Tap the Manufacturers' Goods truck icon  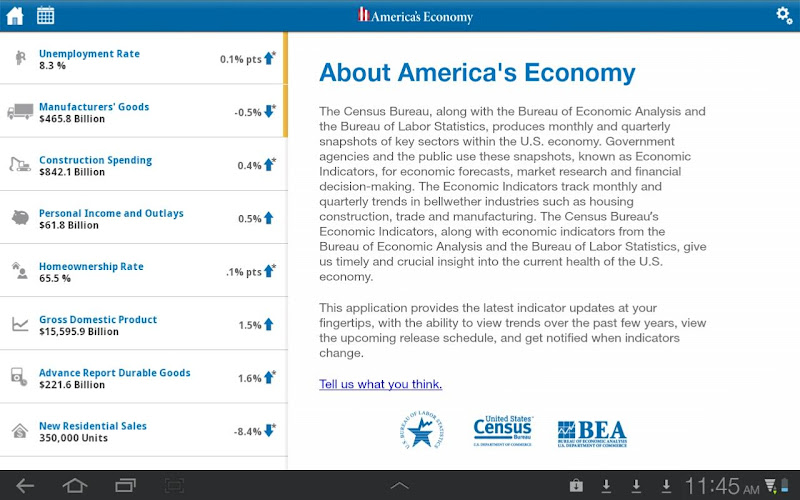click(x=20, y=111)
